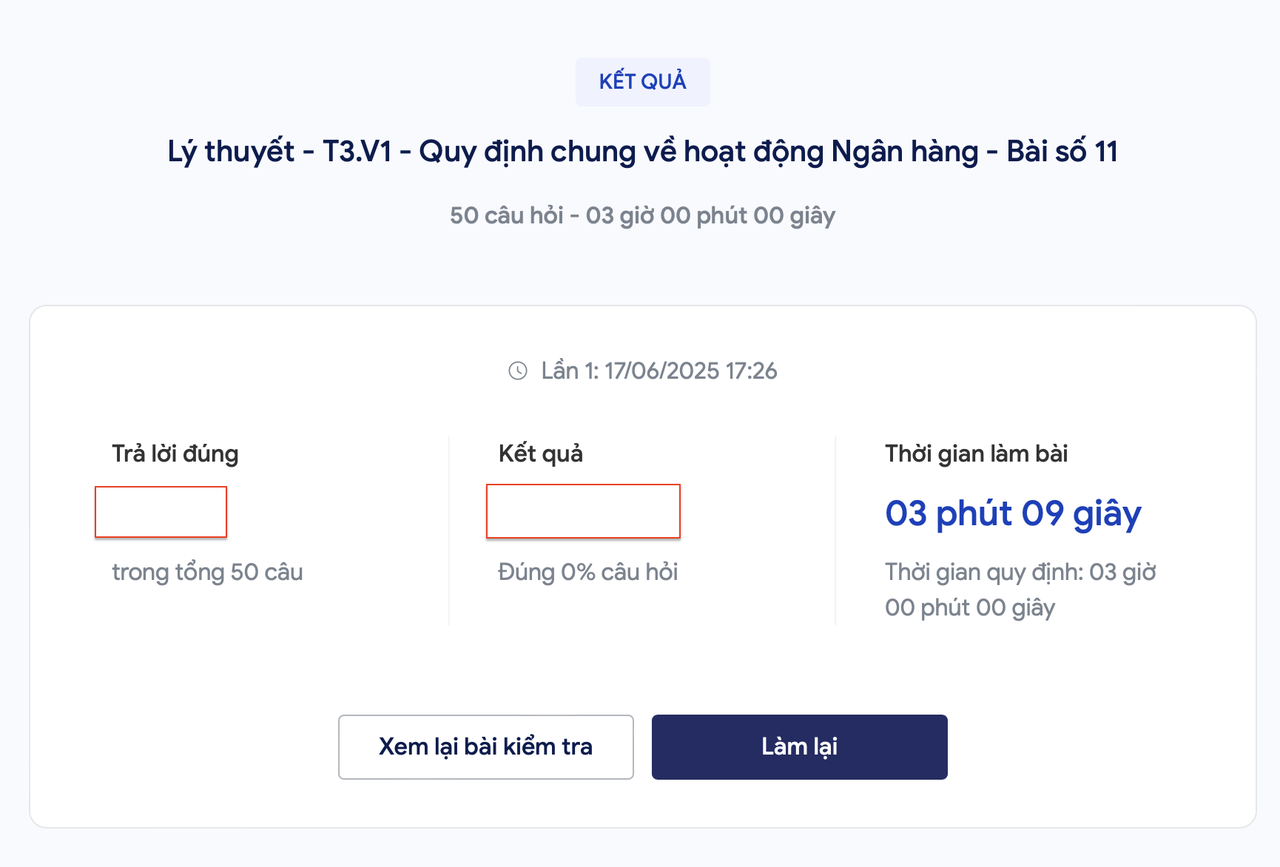
Task: Click the divider between Trả lời đúng and Kết quả
Action: pyautogui.click(x=449, y=531)
